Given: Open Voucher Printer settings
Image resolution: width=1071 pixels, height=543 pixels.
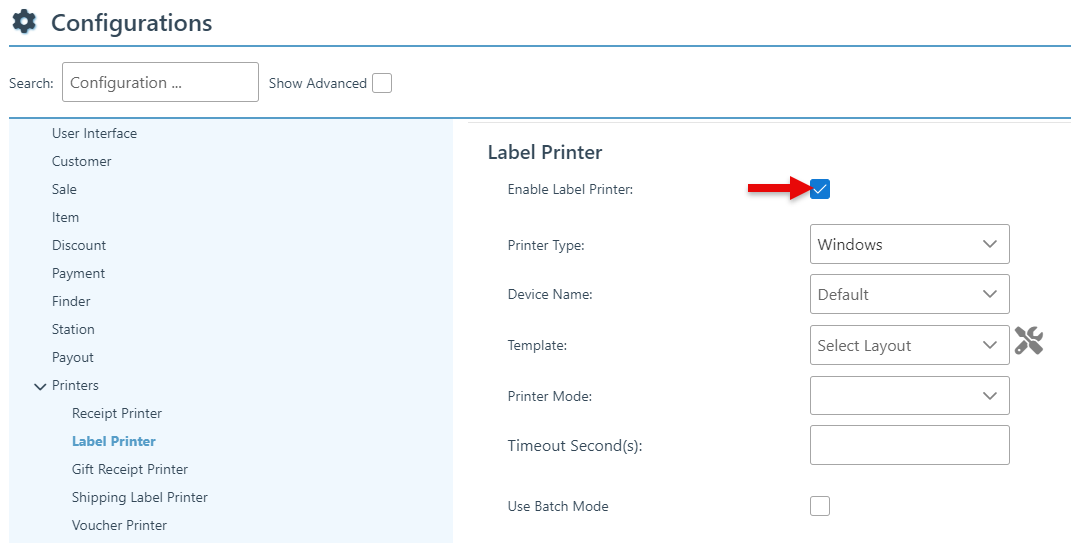Looking at the screenshot, I should (119, 525).
